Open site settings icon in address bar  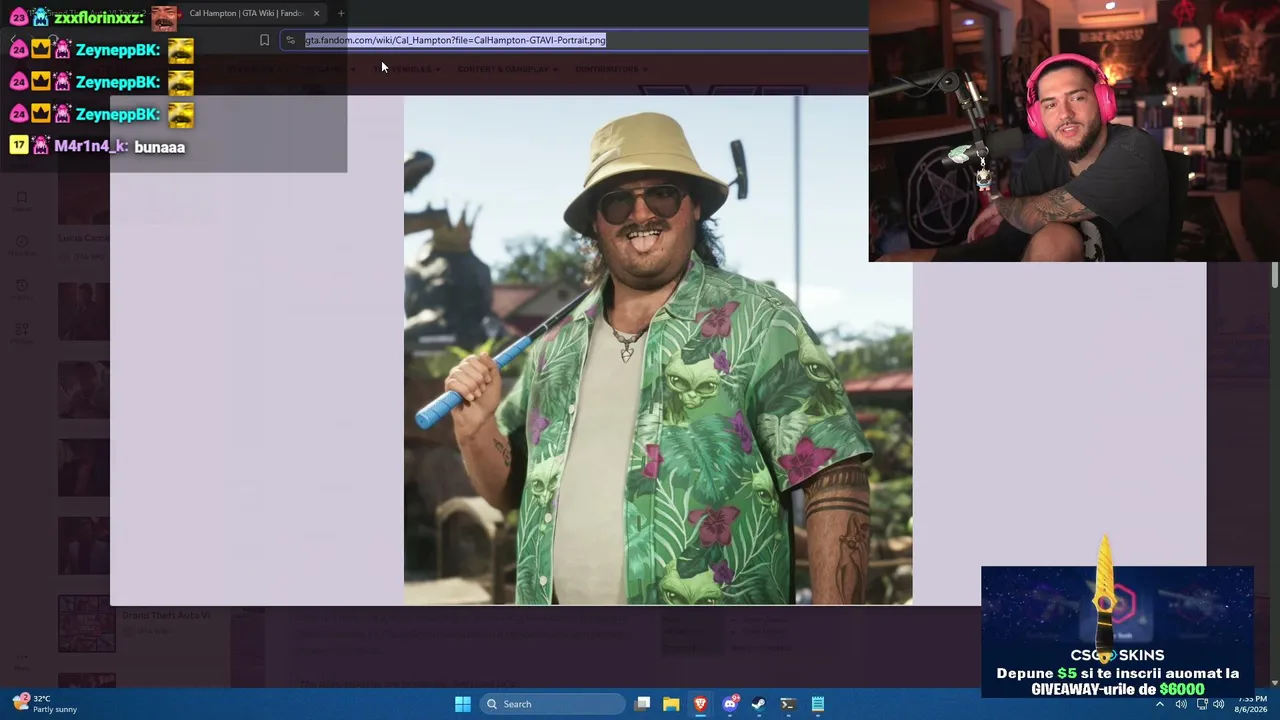[x=290, y=40]
